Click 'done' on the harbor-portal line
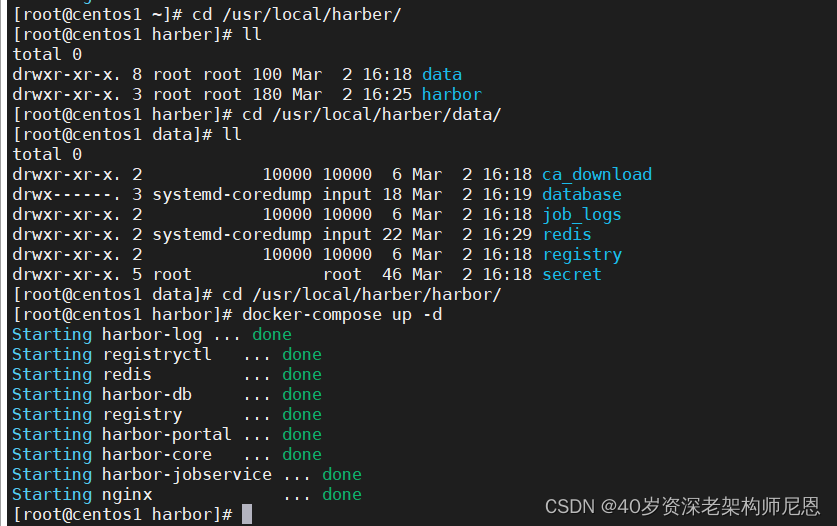Image resolution: width=837 pixels, height=526 pixels. coord(302,435)
